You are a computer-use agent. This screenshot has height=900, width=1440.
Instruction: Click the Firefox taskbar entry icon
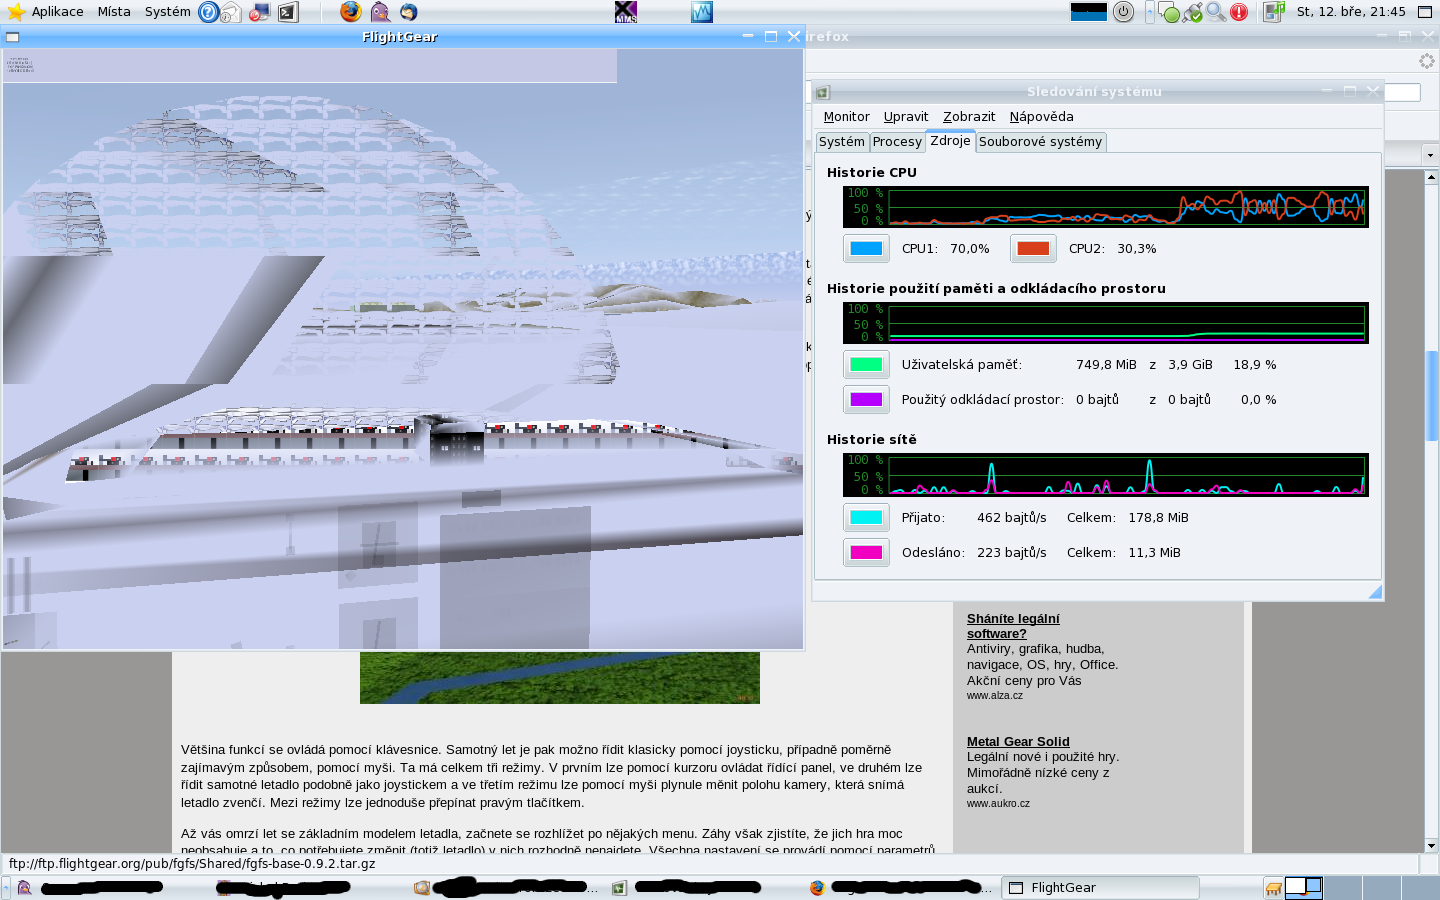tap(817, 887)
